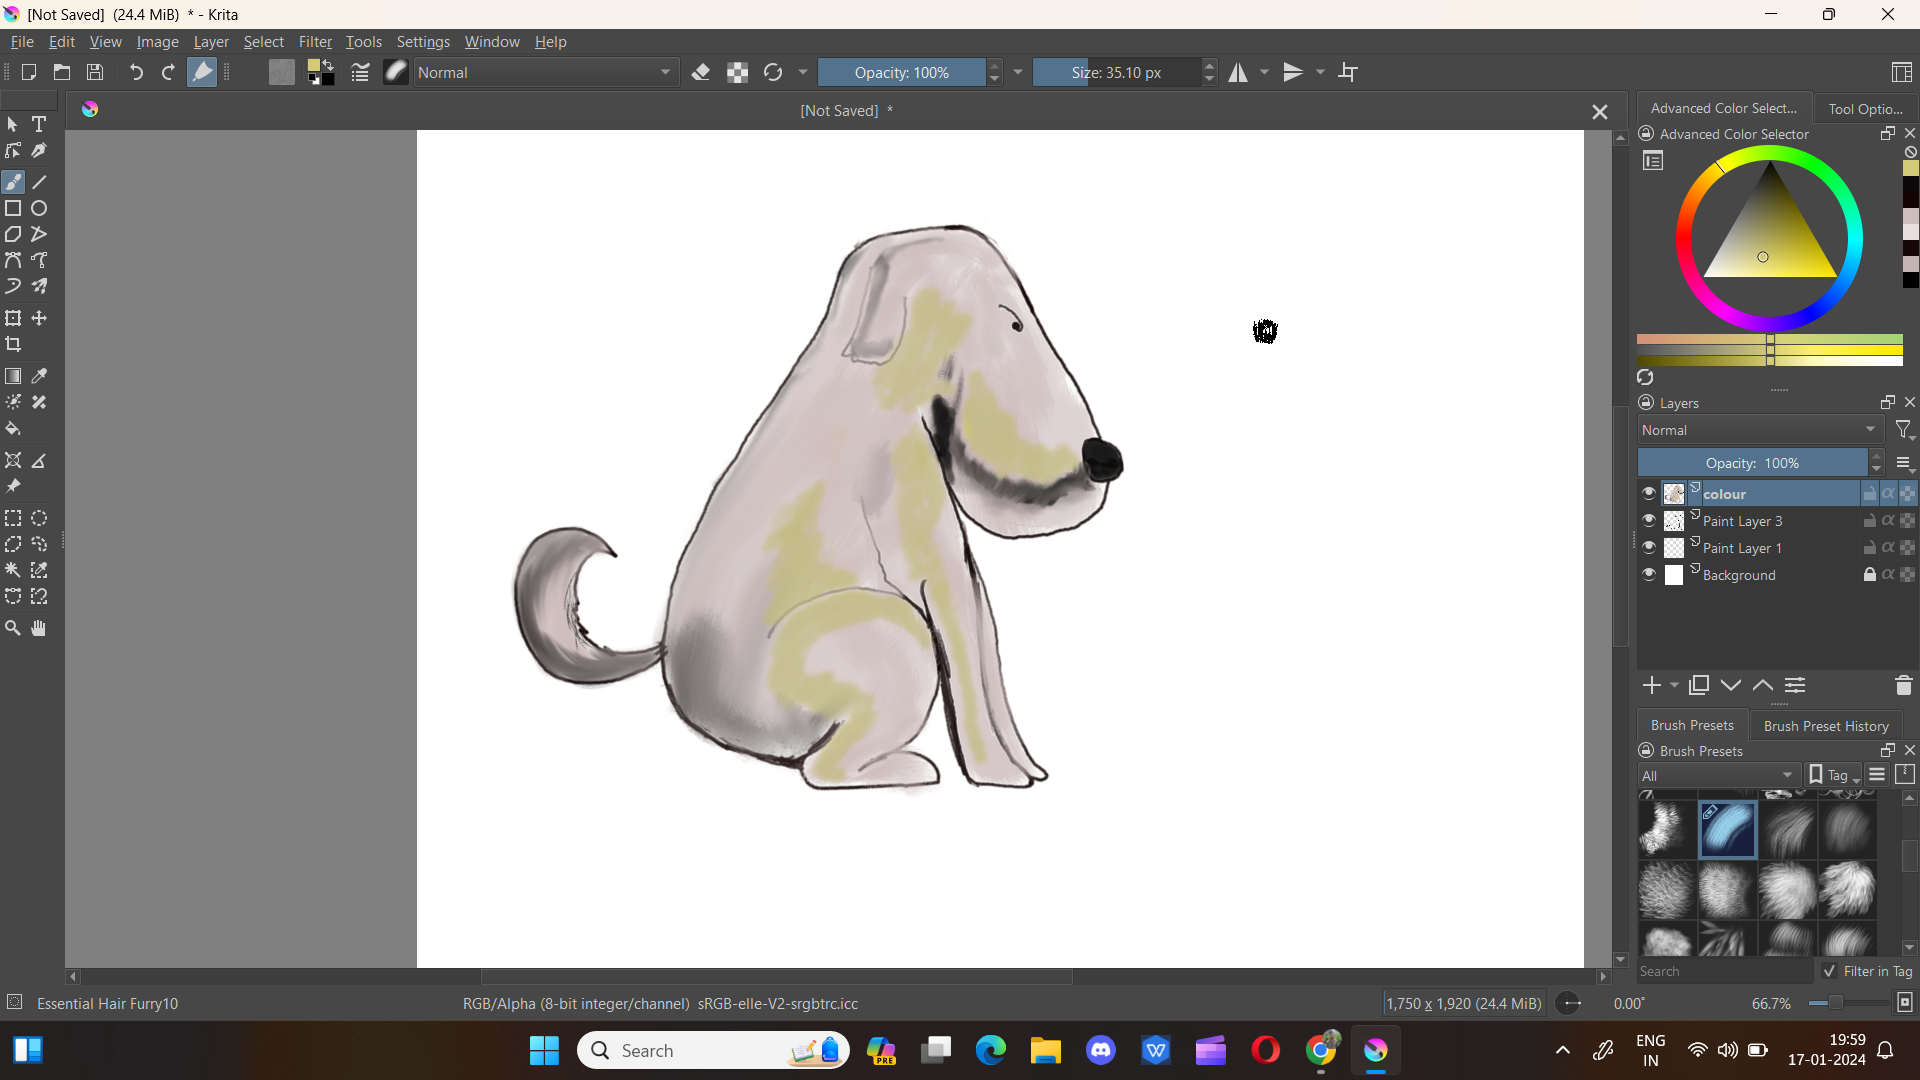Uncheck the Filter in Tag checkbox
Viewport: 1920px width, 1080px height.
point(1829,971)
